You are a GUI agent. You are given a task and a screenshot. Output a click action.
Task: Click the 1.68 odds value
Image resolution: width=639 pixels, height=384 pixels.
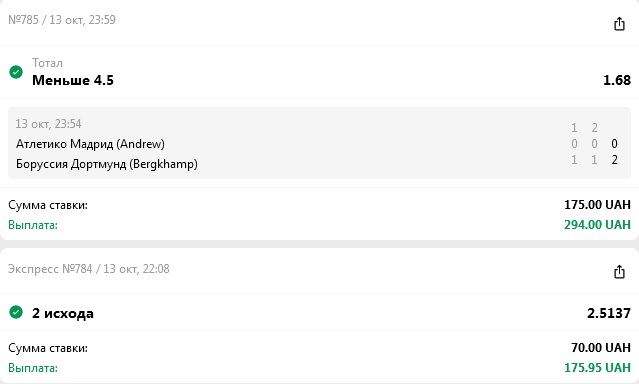coord(617,80)
